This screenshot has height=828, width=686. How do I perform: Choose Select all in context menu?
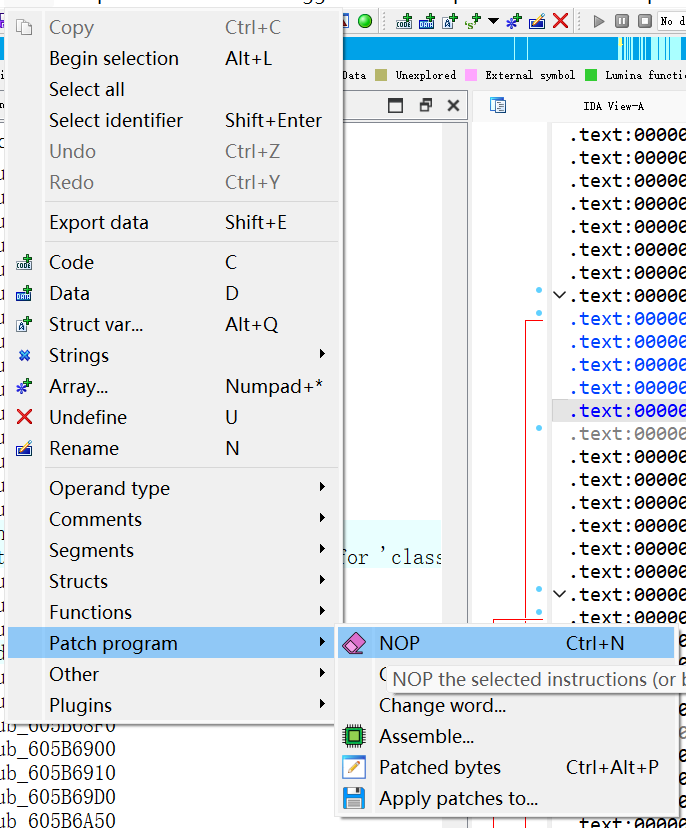(x=173, y=90)
